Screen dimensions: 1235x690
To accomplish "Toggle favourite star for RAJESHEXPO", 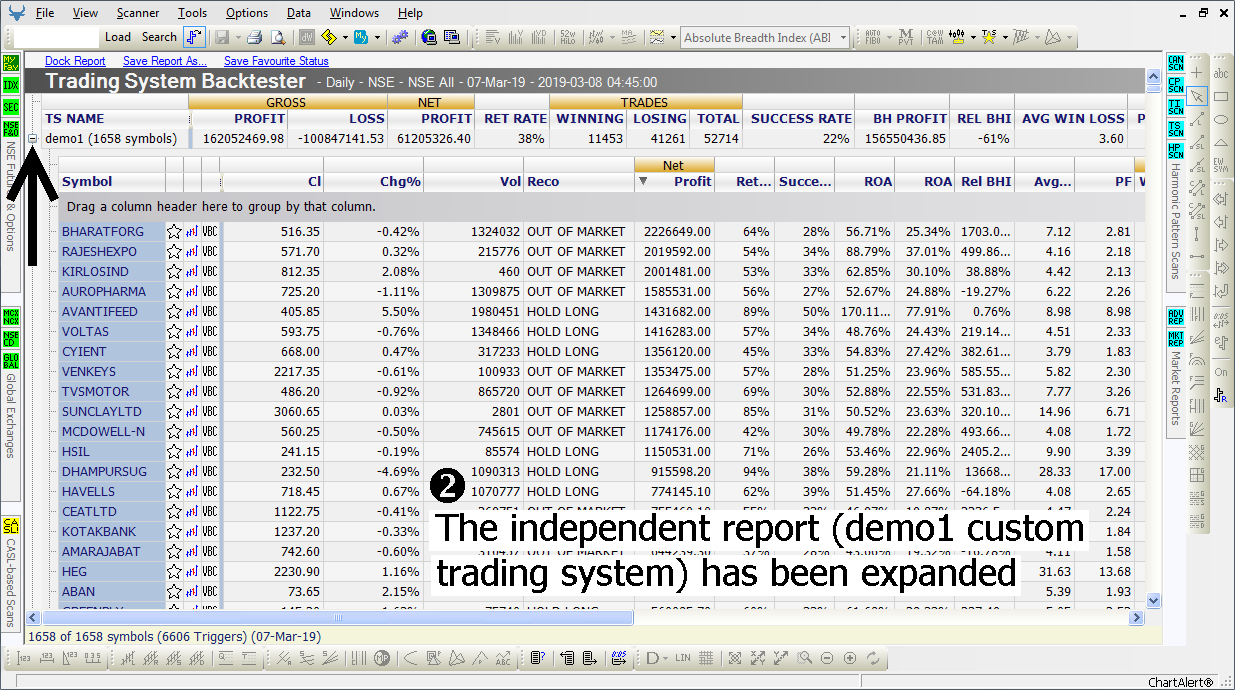I will 174,252.
